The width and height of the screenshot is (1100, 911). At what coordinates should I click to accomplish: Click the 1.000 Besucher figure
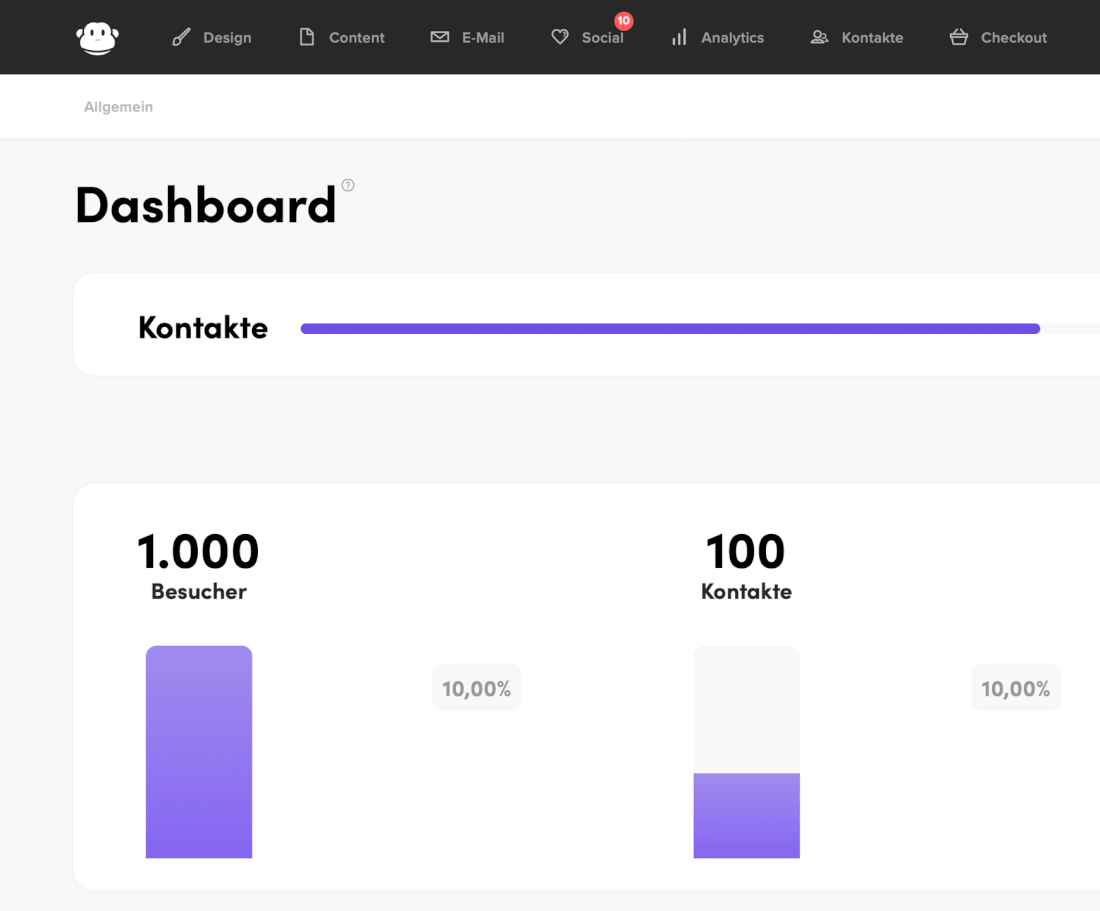198,552
